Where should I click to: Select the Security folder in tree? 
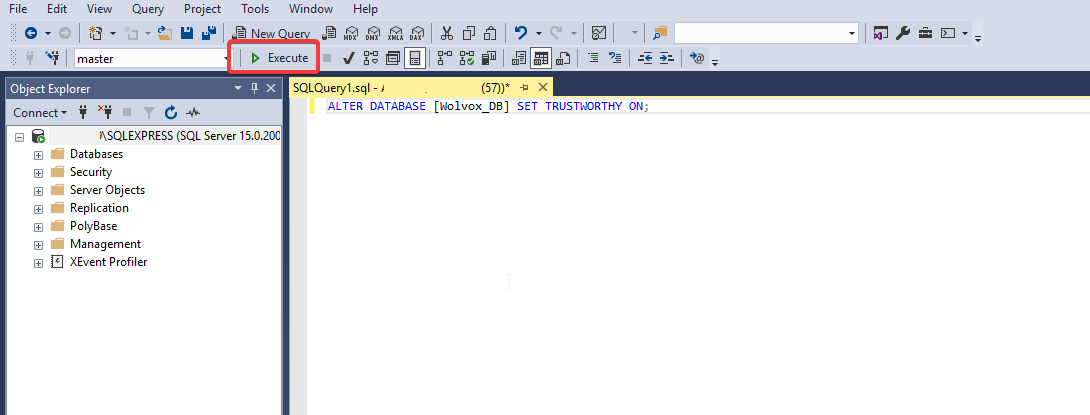point(90,172)
